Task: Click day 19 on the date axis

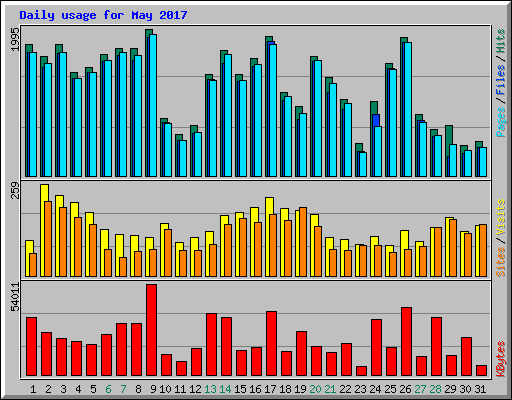Action: coord(300,389)
